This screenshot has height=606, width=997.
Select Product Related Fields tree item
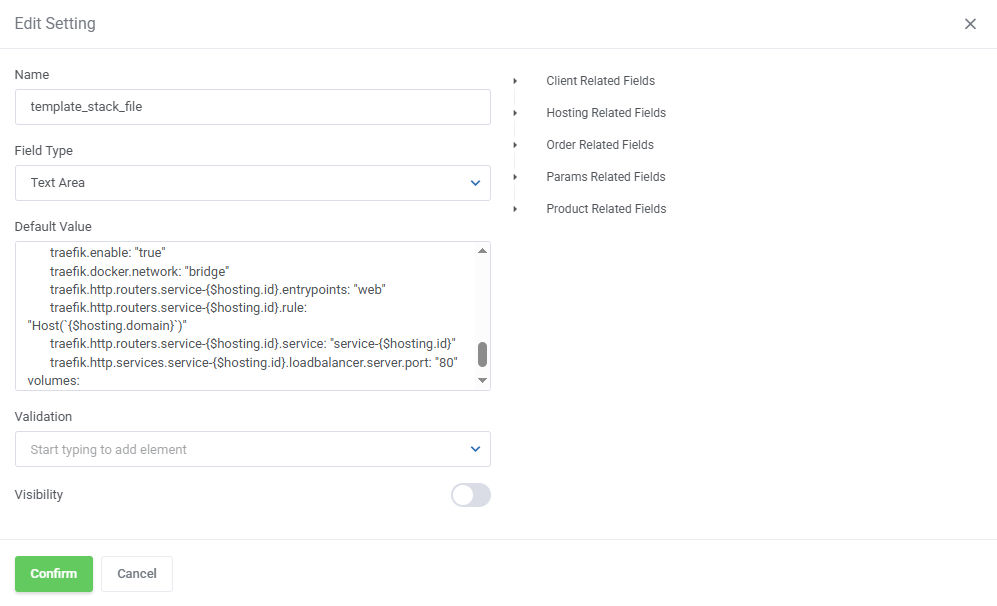pos(606,209)
